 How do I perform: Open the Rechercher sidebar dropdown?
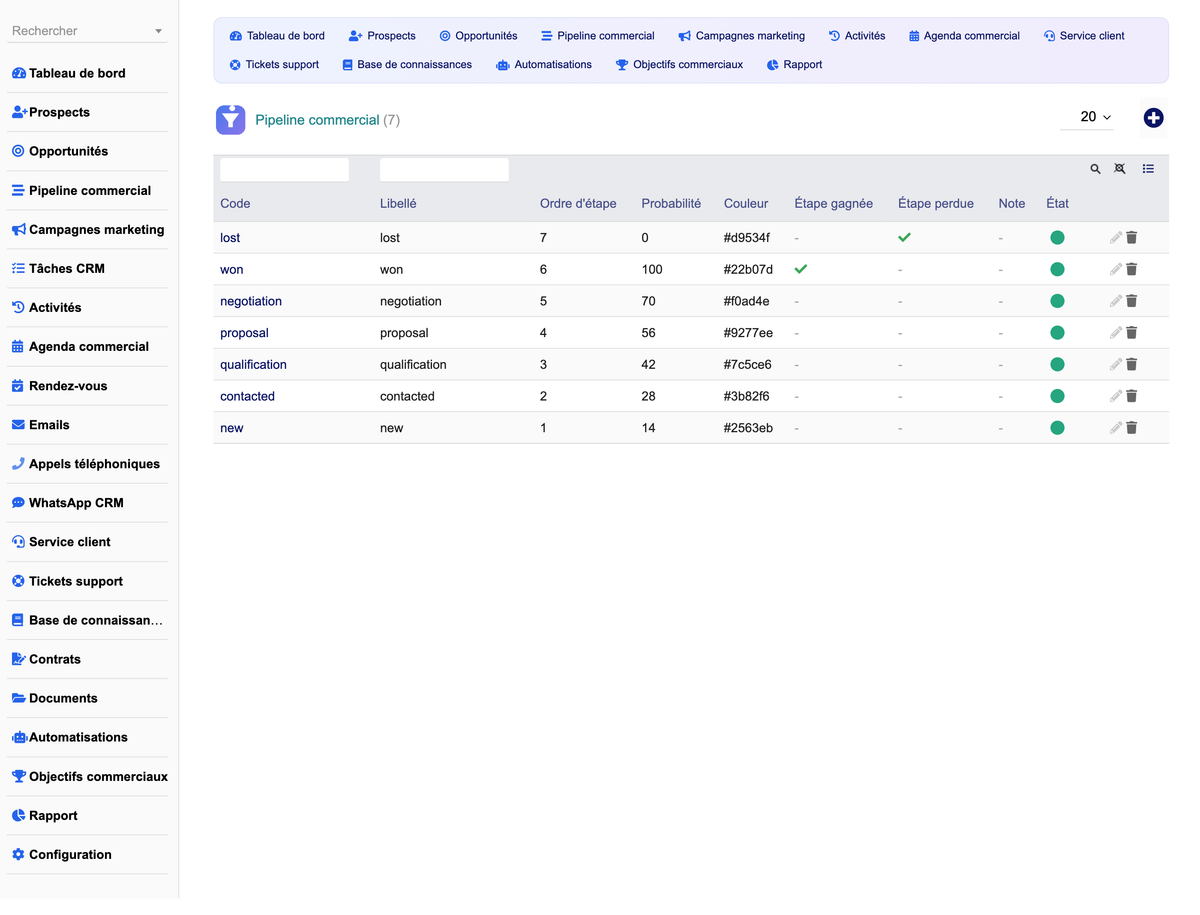87,31
